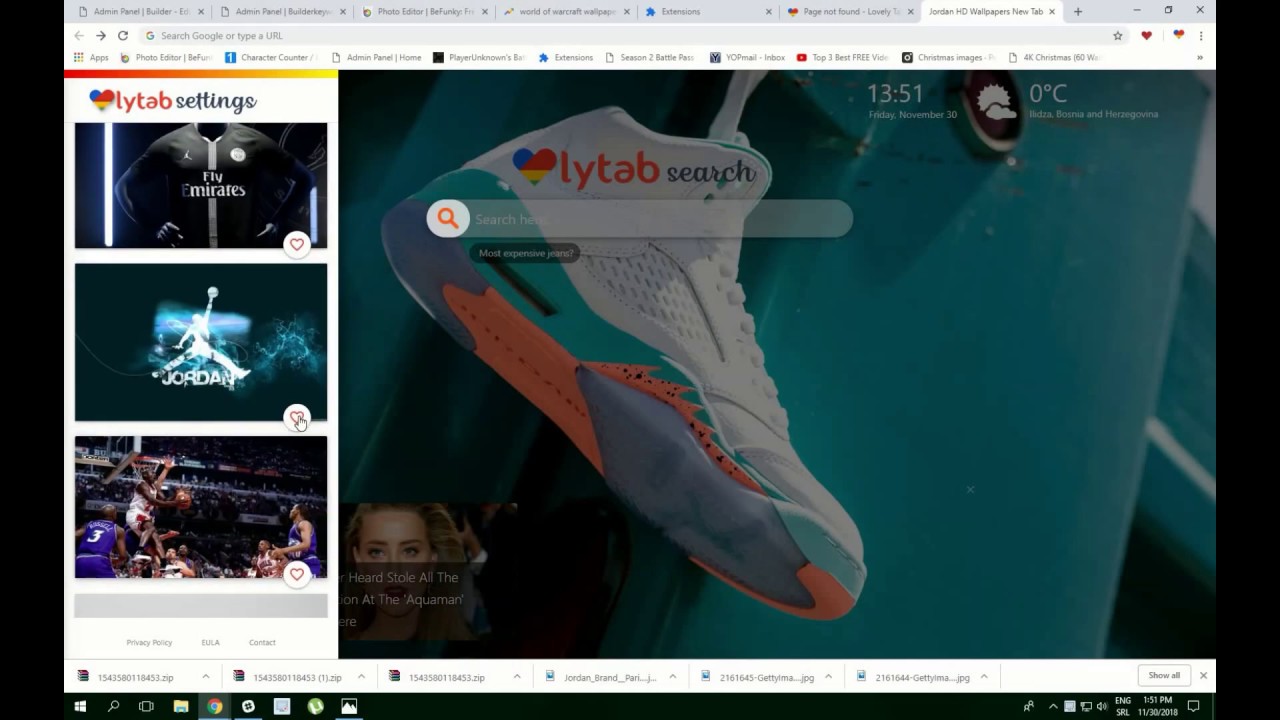Open Windows taskbar search
The width and height of the screenshot is (1280, 720).
tap(113, 706)
